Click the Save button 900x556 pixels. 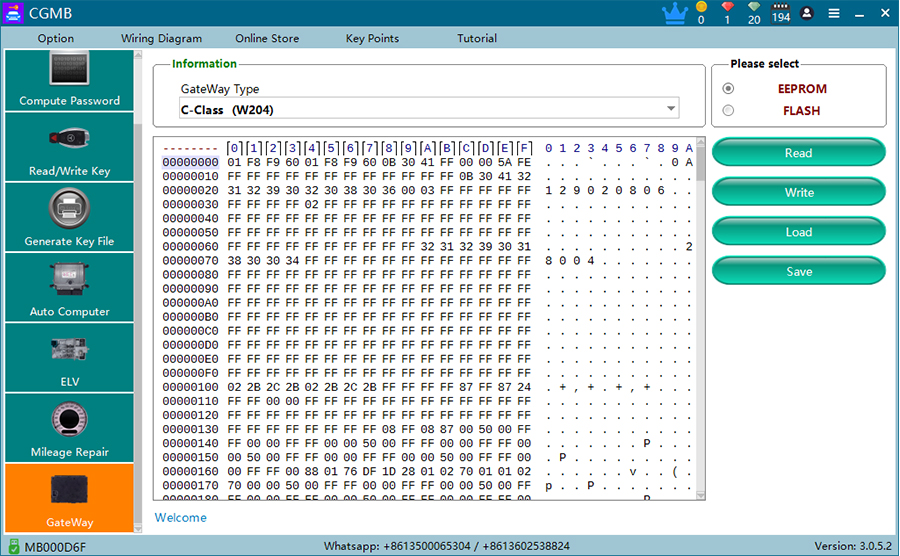pyautogui.click(x=798, y=271)
